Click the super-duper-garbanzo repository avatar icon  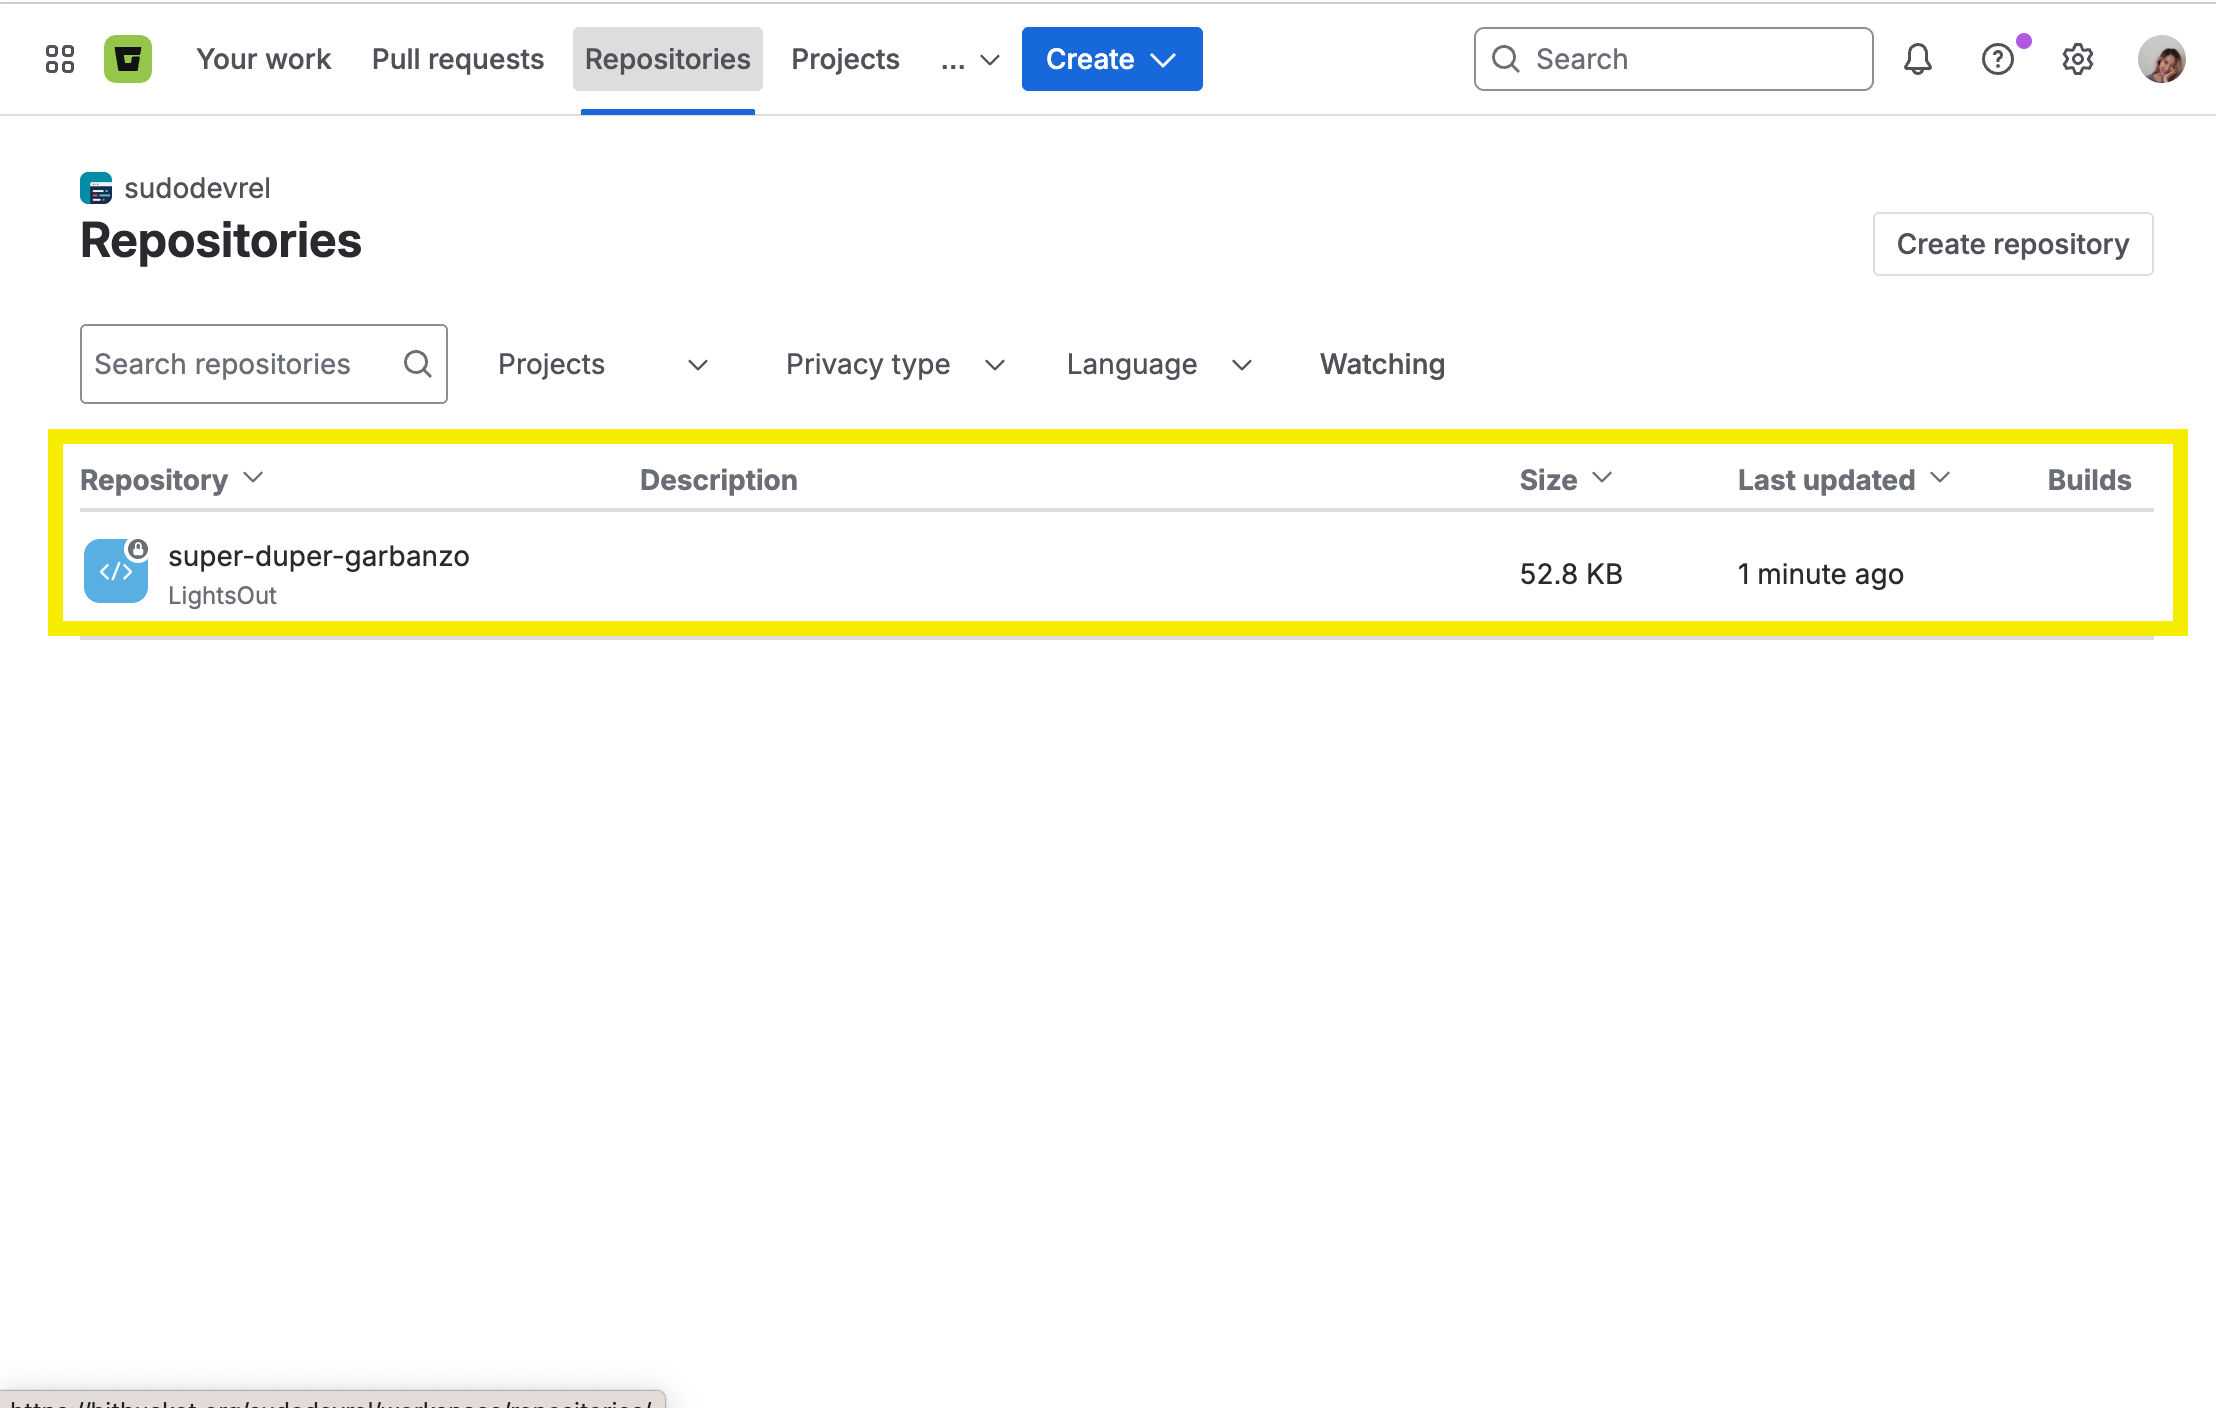[x=116, y=571]
